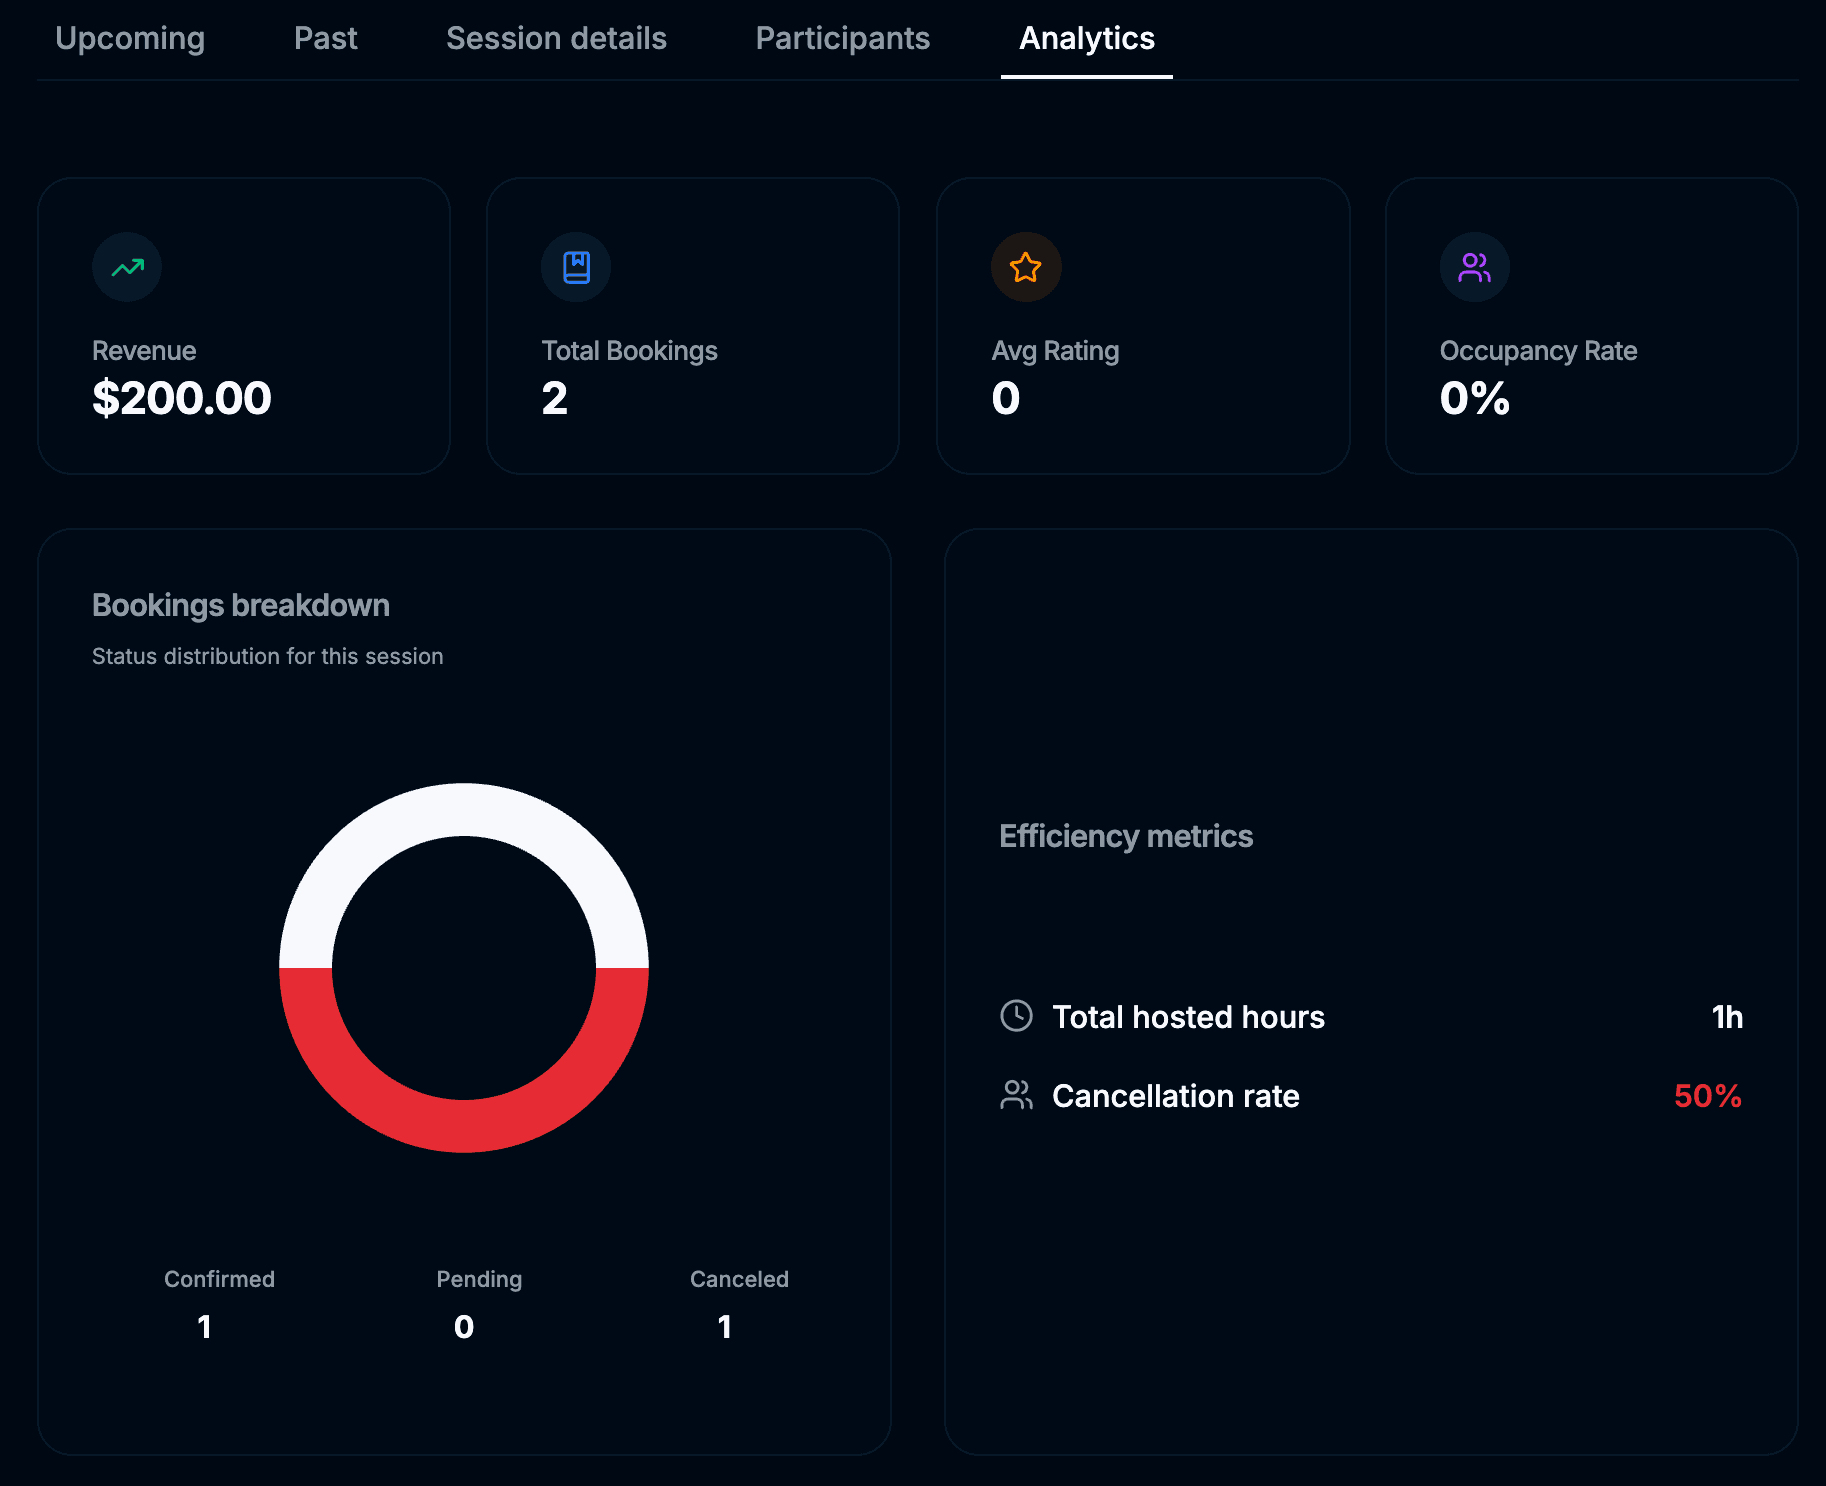Switch to the Upcoming tab

130,38
